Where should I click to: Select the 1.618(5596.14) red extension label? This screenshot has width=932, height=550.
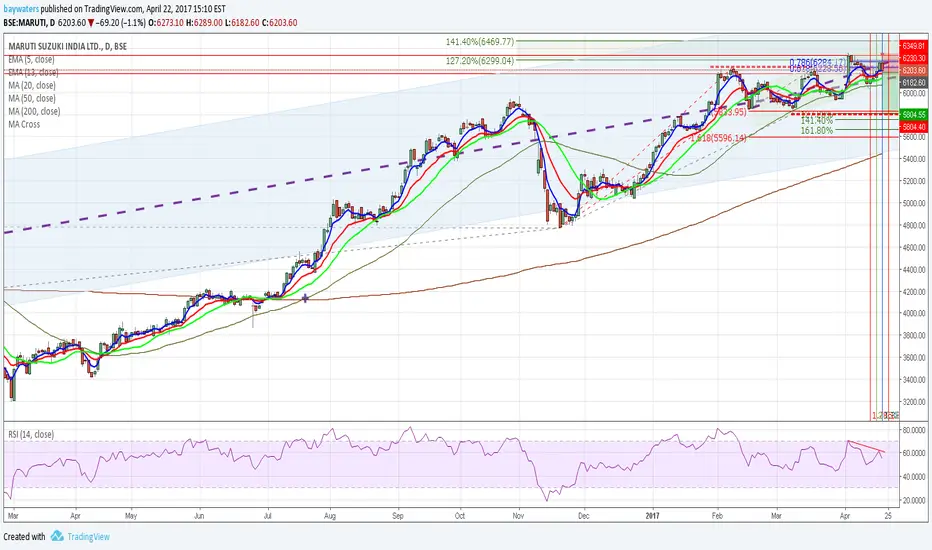[718, 138]
